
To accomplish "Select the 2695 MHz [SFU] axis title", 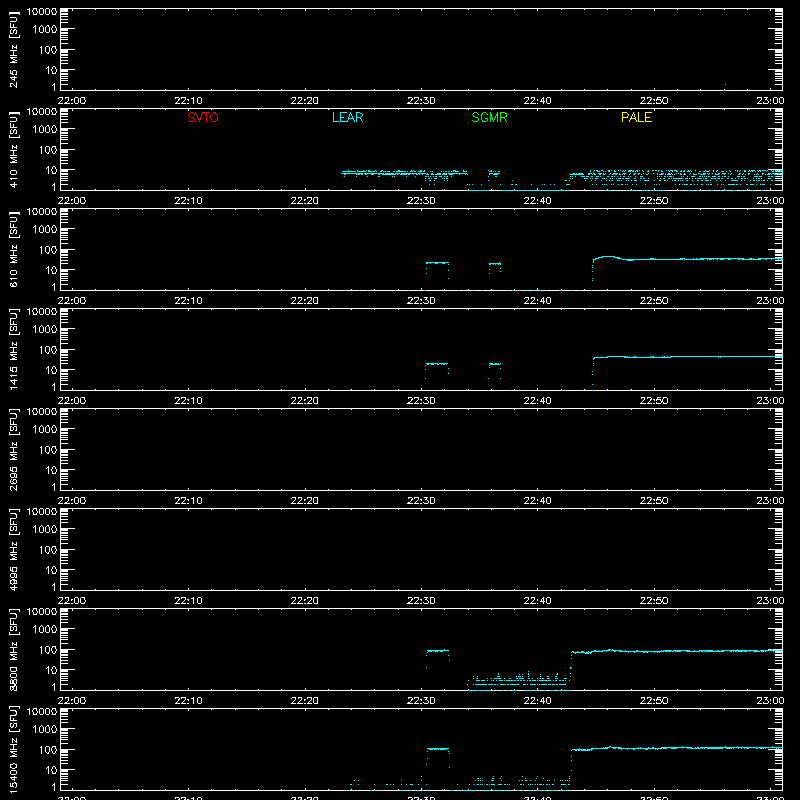I will tap(14, 450).
